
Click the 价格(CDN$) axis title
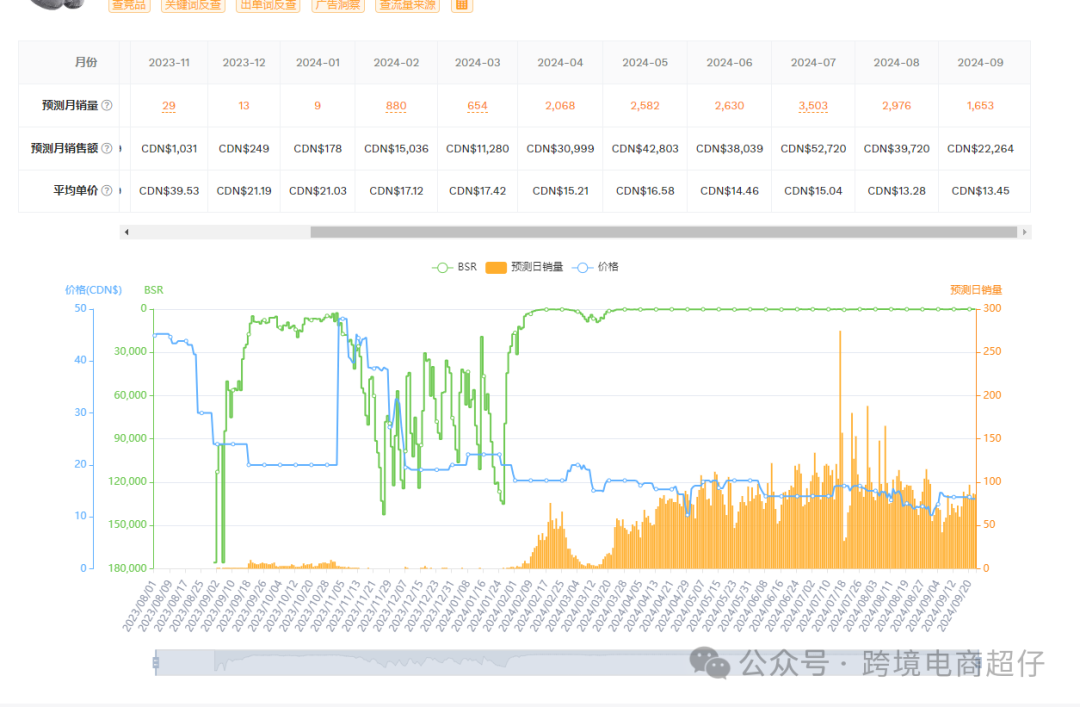click(93, 290)
